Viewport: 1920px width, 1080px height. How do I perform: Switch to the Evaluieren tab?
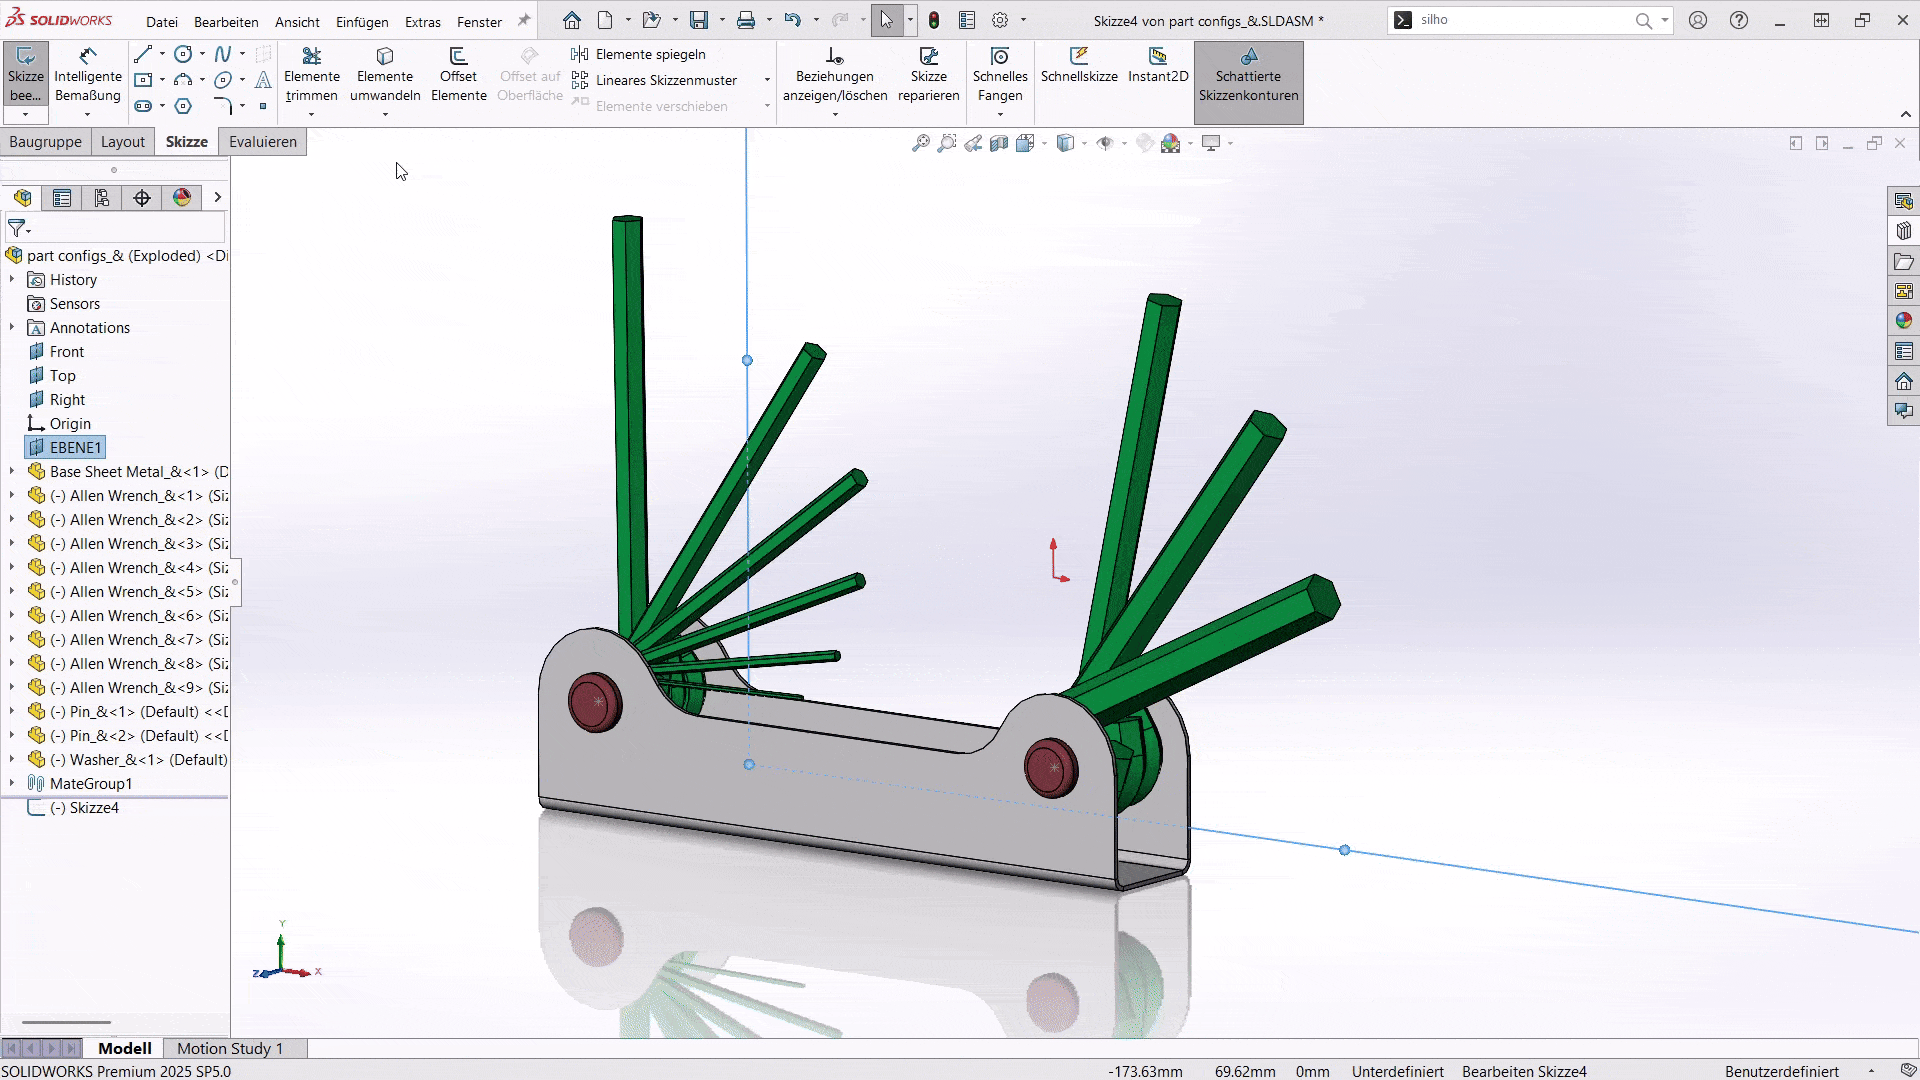262,141
